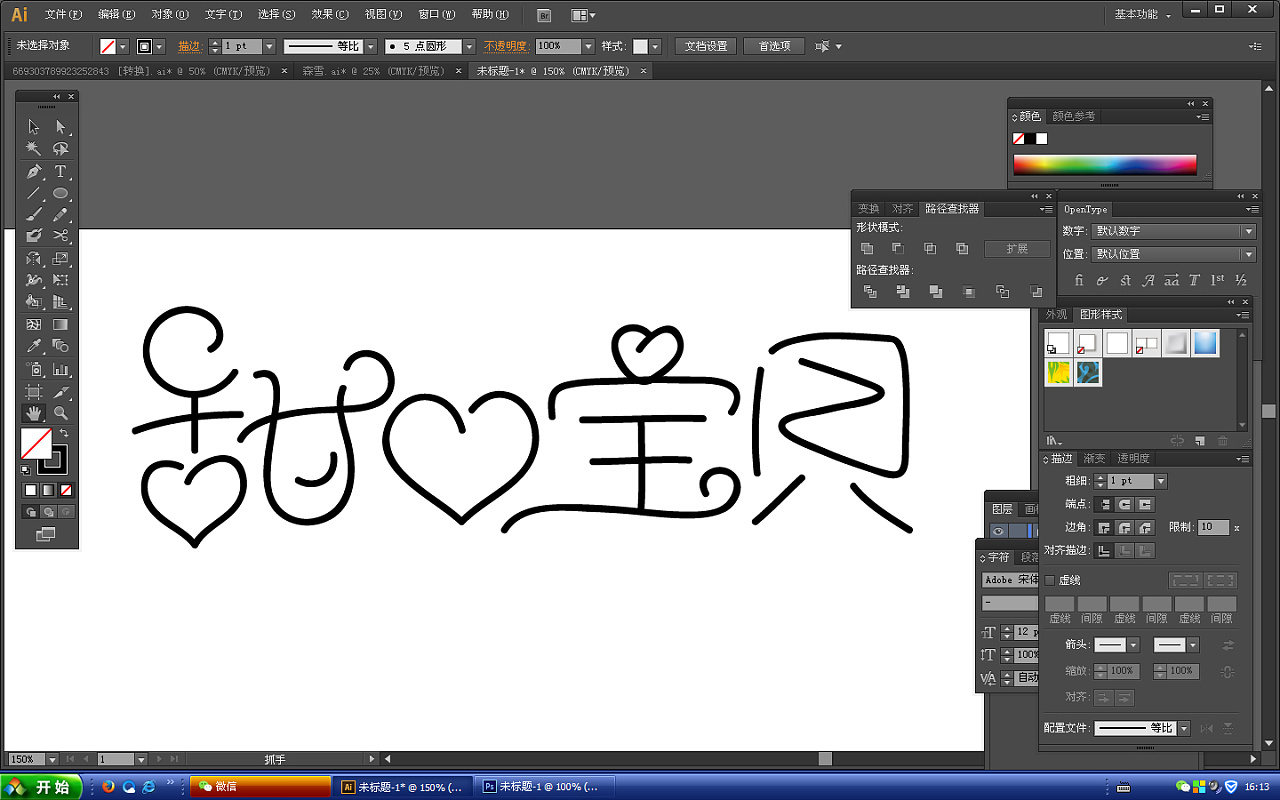Click the swap fill and stroke arrow
This screenshot has width=1280, height=800.
(x=64, y=433)
